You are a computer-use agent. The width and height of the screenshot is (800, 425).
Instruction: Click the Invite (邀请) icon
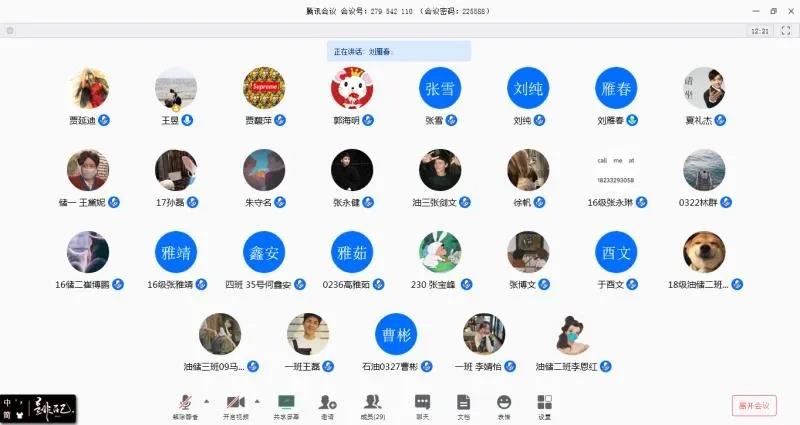(327, 404)
